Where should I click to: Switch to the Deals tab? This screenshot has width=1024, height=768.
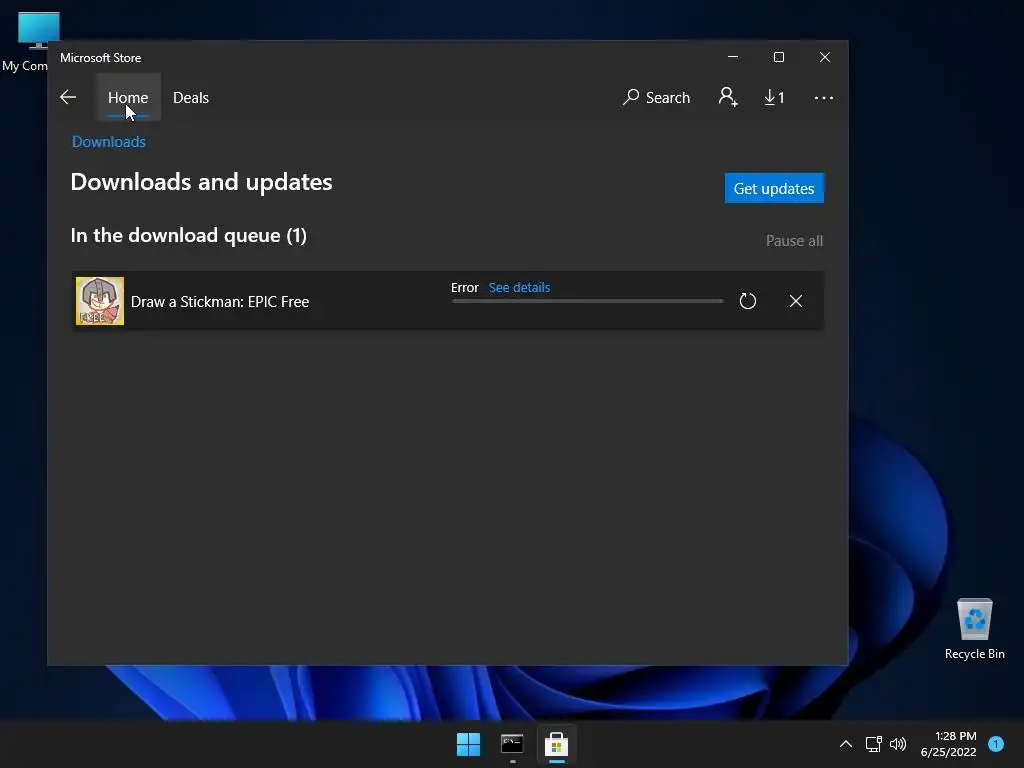point(191,97)
